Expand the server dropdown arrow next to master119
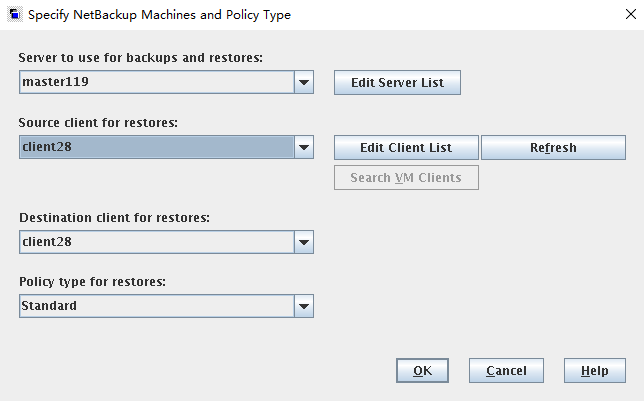Viewport: 644px width, 401px height. point(304,83)
